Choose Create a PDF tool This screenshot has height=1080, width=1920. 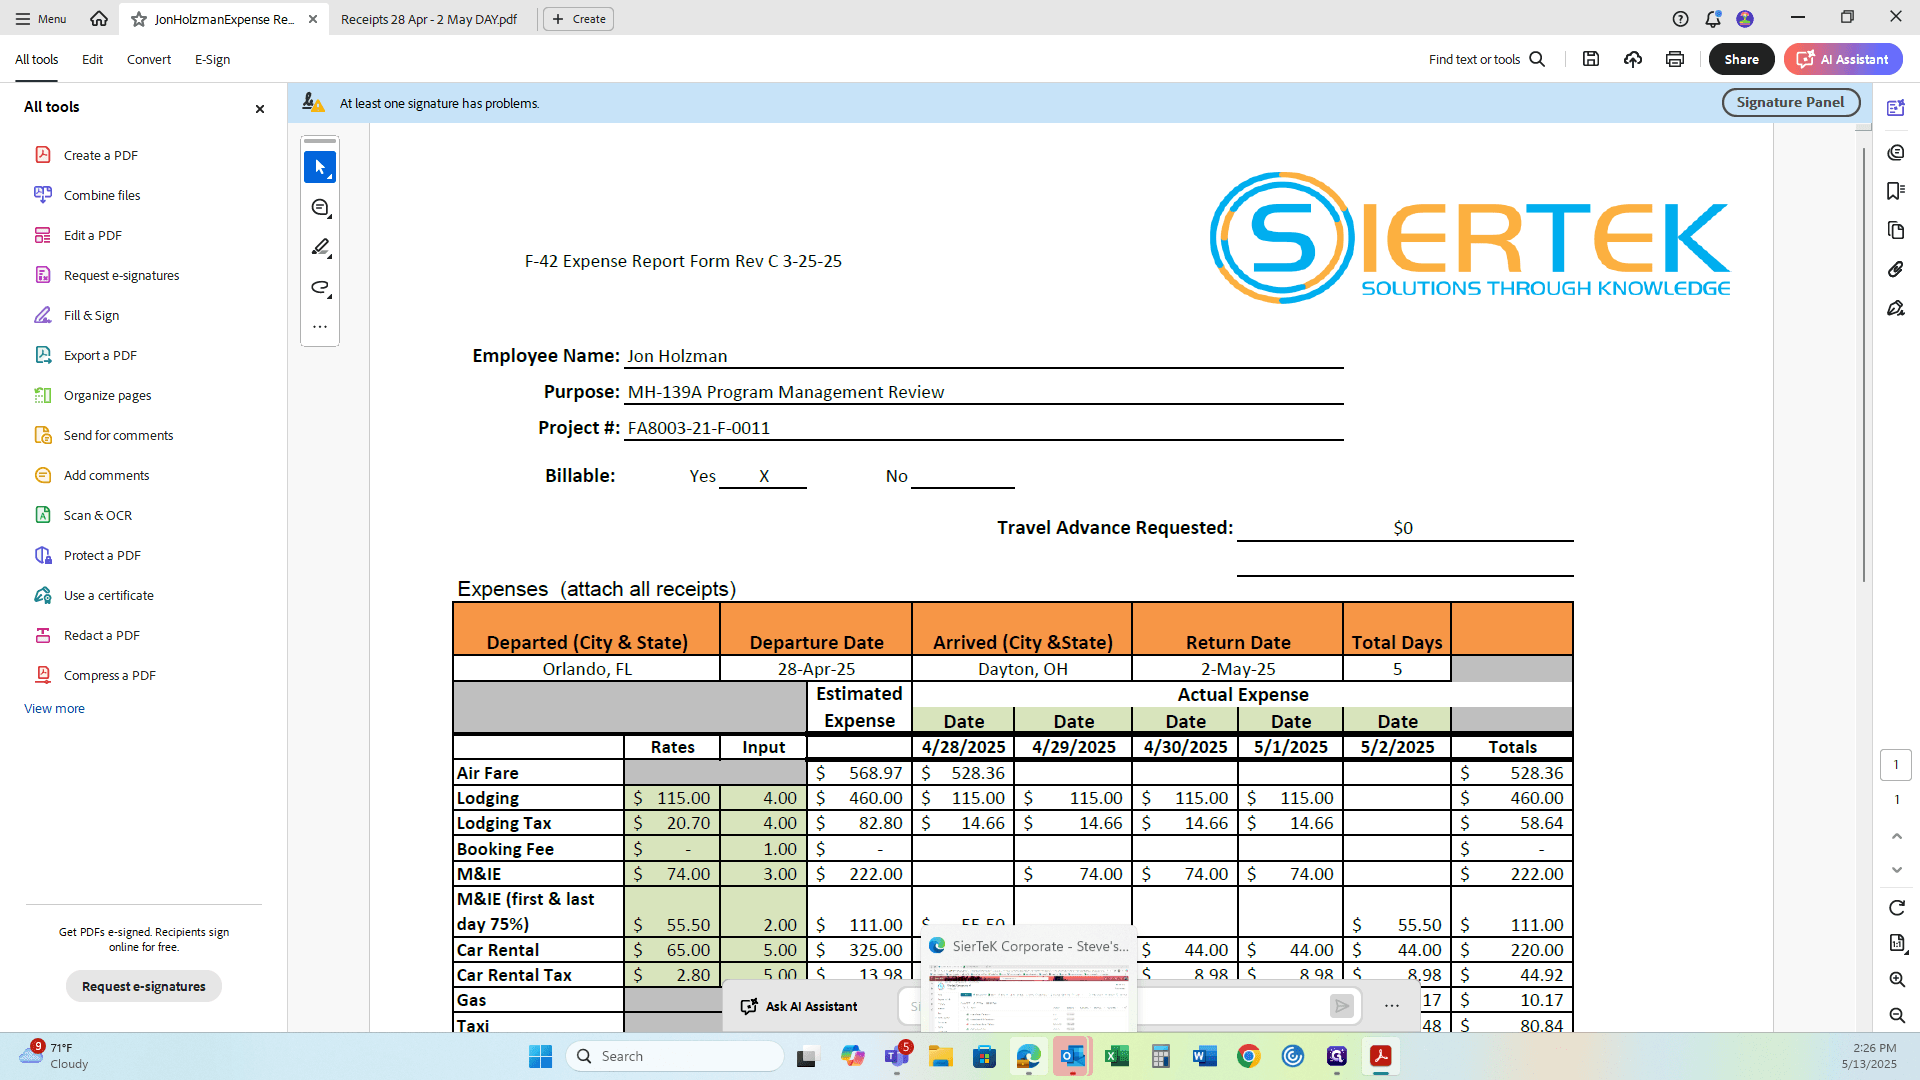pyautogui.click(x=100, y=155)
